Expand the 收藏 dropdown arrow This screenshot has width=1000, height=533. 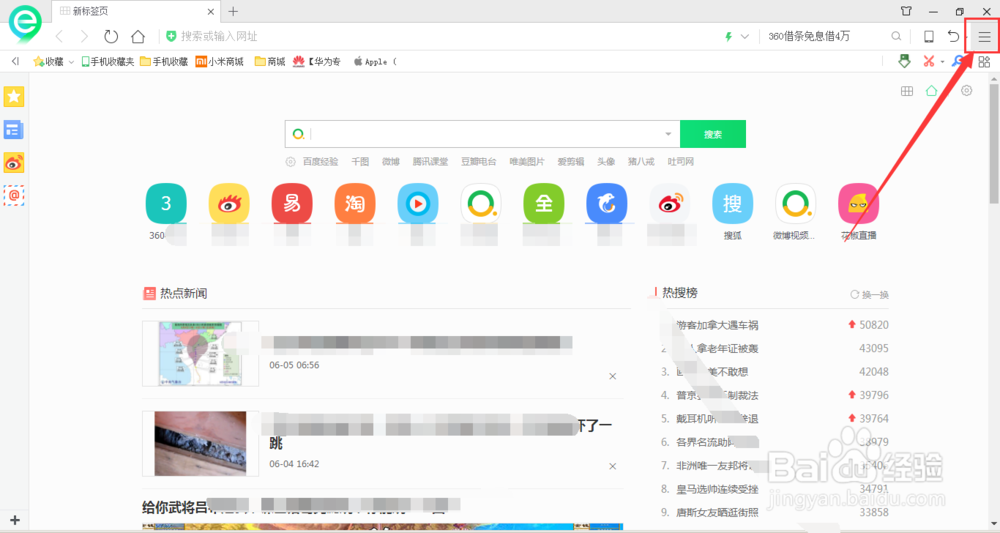pyautogui.click(x=71, y=62)
